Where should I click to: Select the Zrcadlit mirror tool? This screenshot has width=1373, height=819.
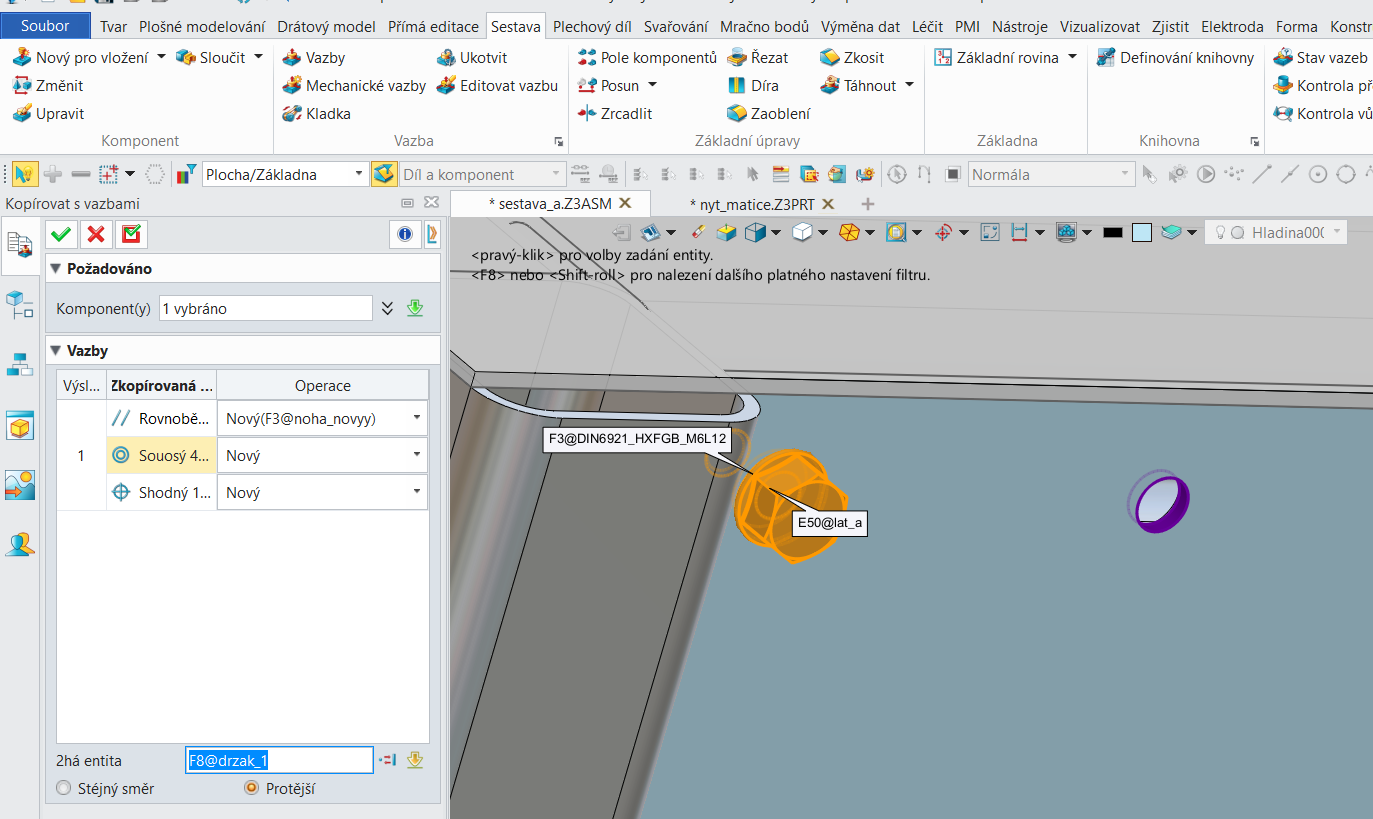[x=614, y=114]
